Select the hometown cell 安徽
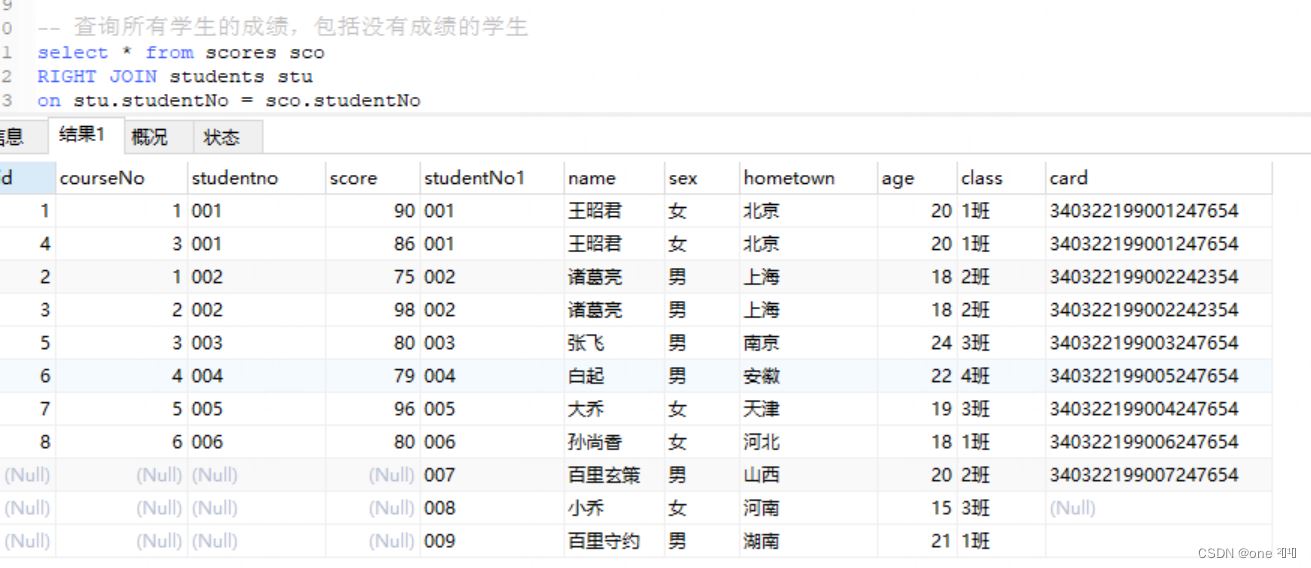The width and height of the screenshot is (1311, 568). [761, 376]
